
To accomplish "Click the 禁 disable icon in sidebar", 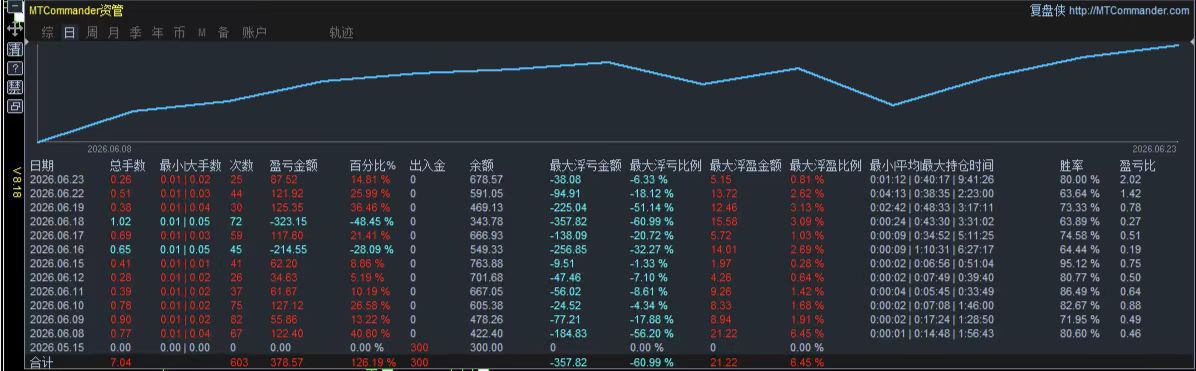I will (14, 87).
